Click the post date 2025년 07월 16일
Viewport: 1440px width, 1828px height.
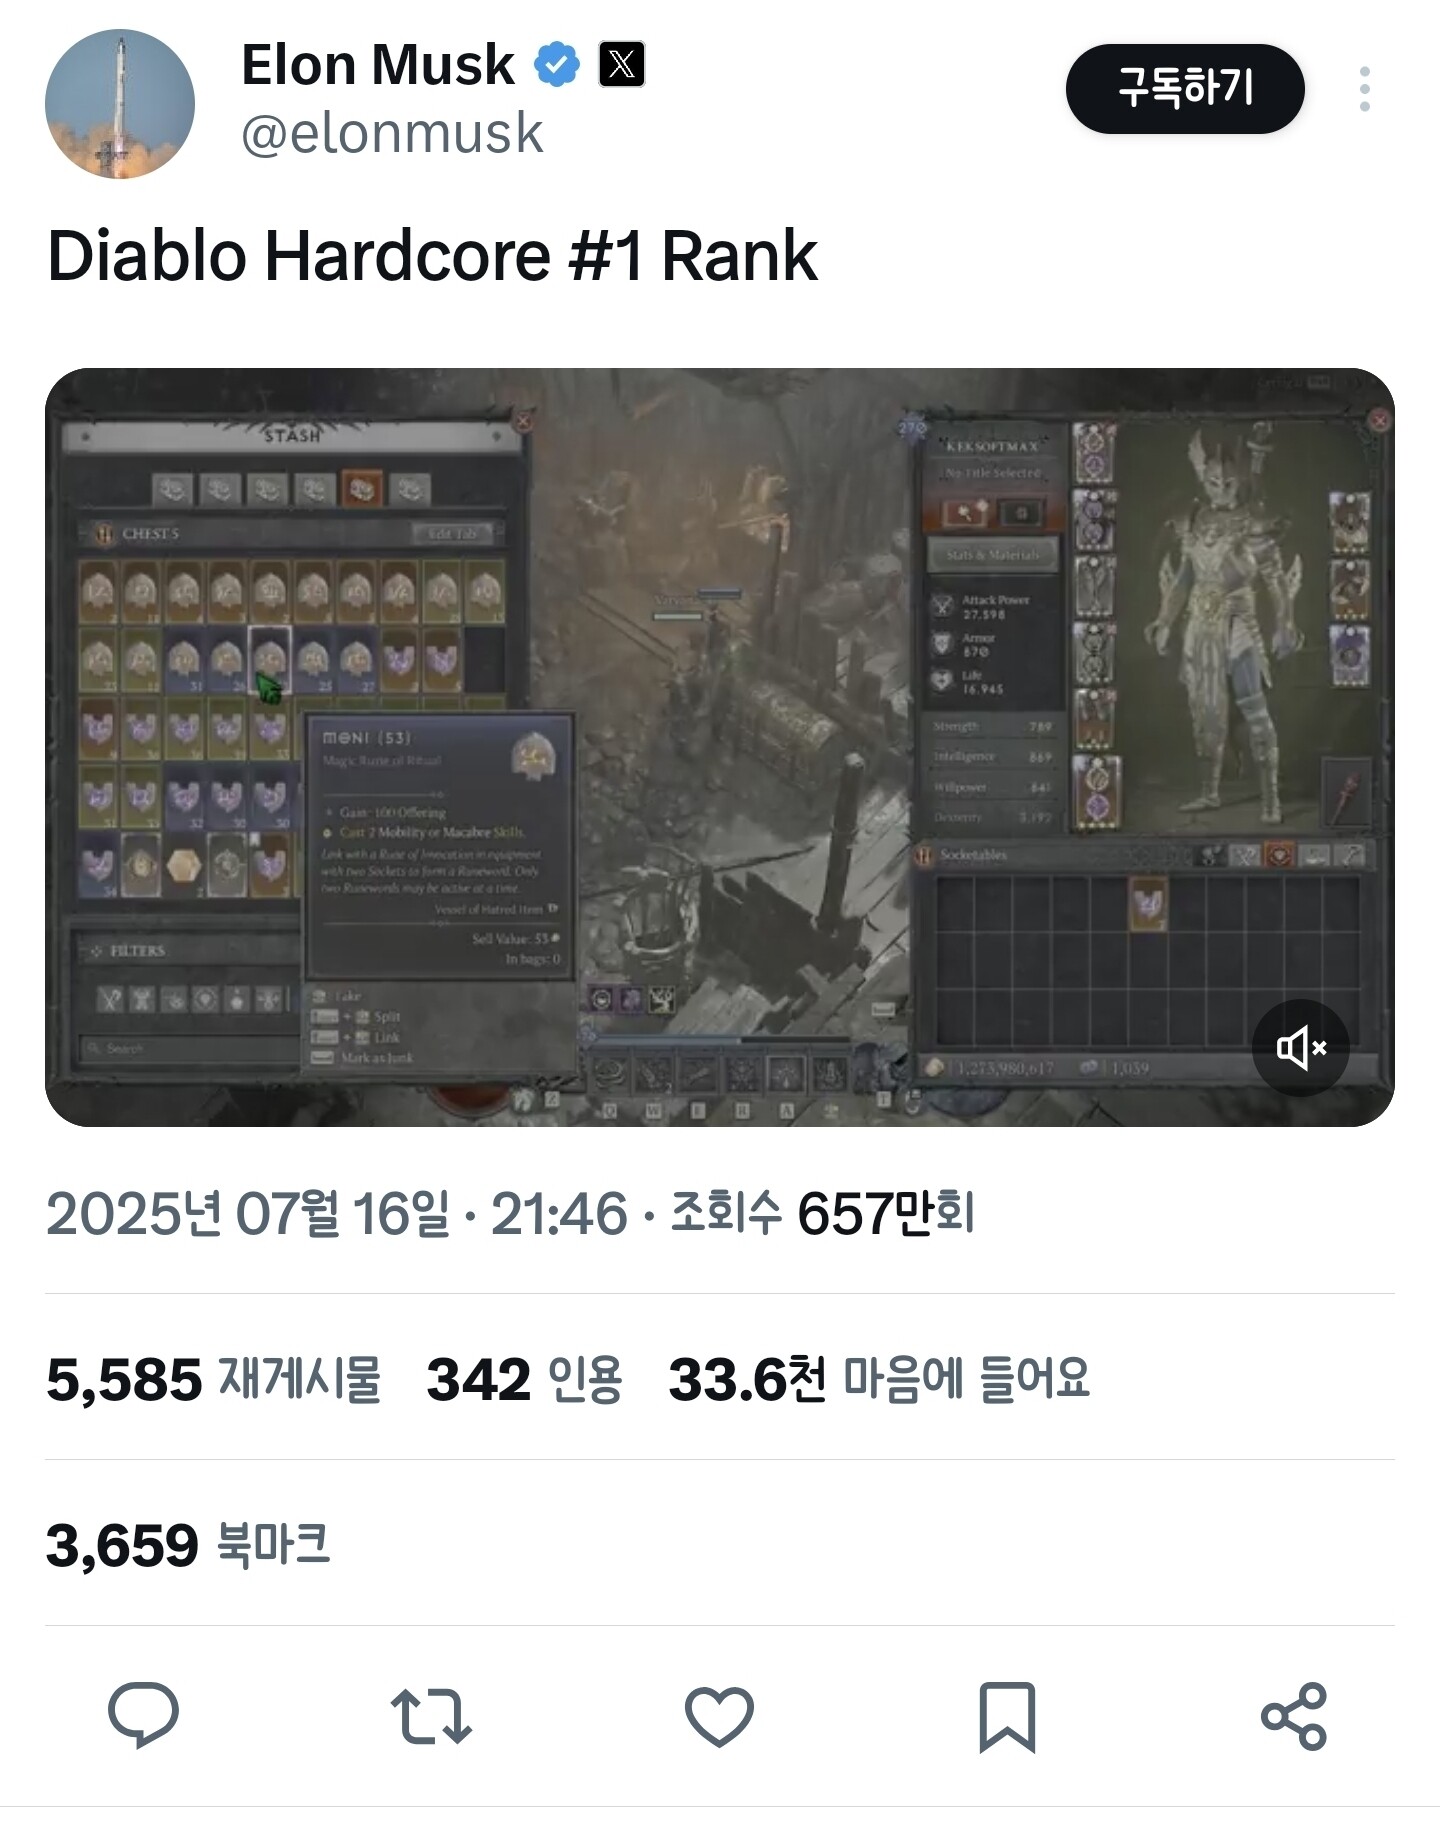click(x=247, y=1214)
